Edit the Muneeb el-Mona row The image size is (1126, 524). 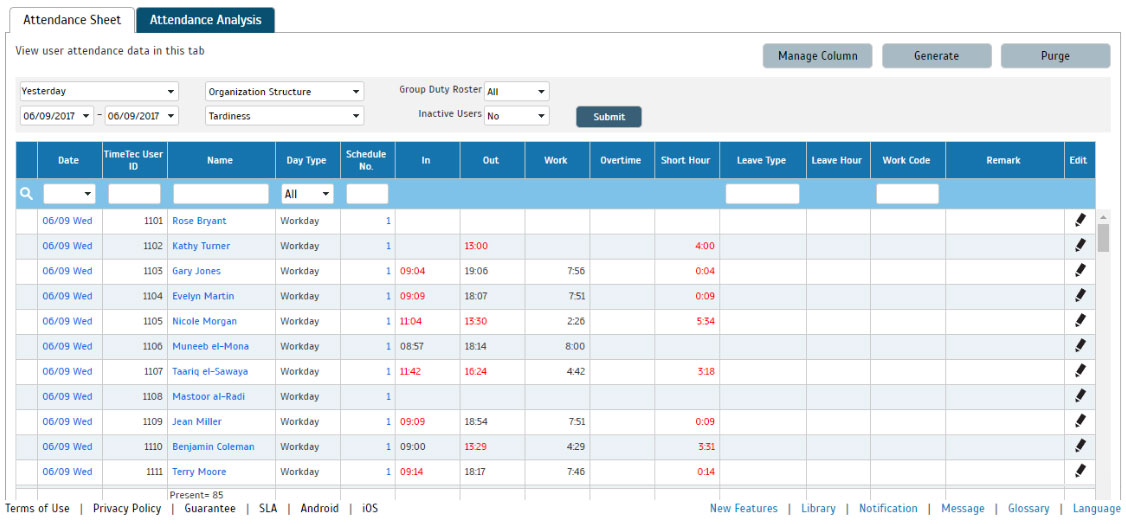coord(1080,346)
